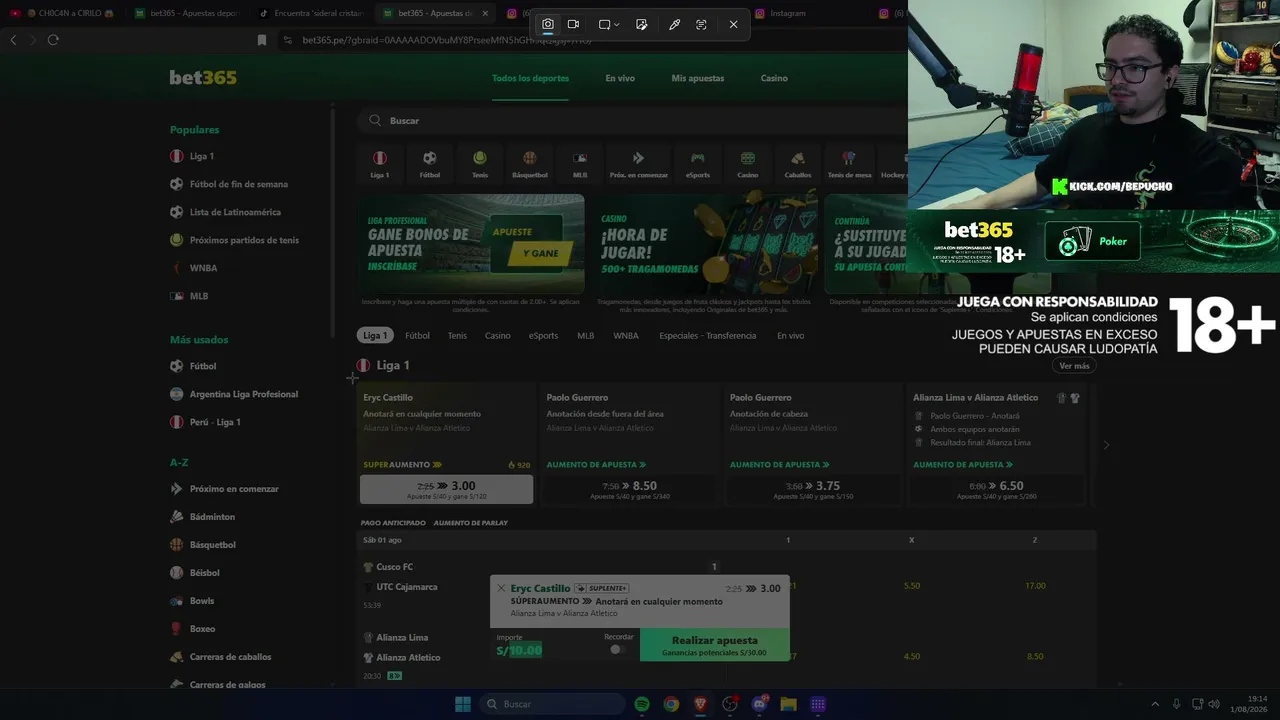Open Spotify from the taskbar
The image size is (1280, 720).
click(642, 704)
